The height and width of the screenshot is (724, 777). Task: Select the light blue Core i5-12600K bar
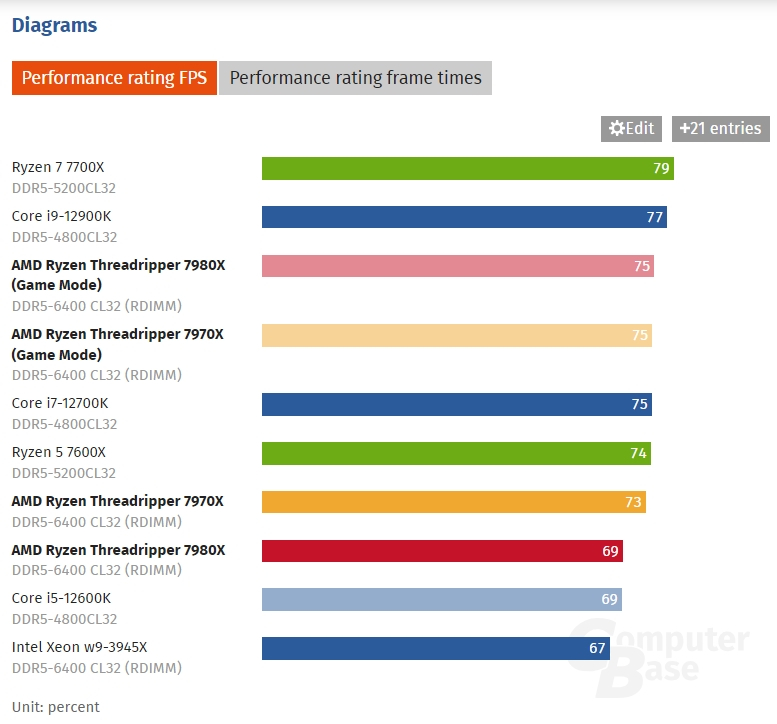click(x=441, y=599)
